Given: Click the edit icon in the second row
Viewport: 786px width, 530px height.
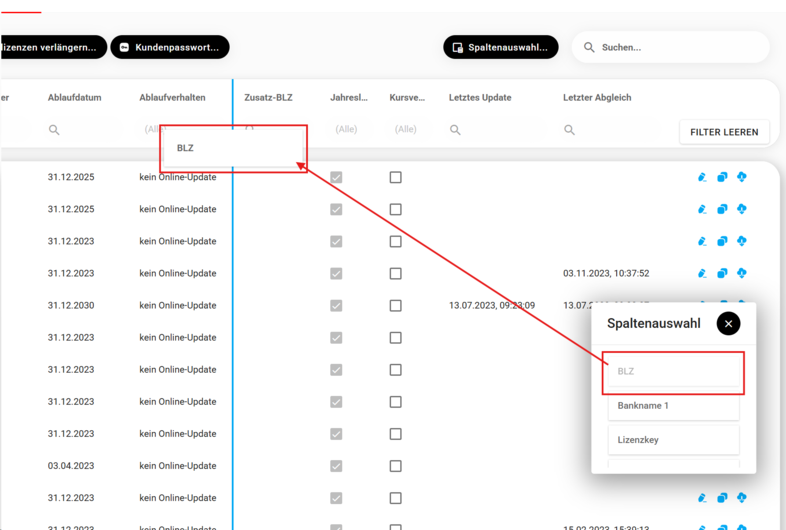Looking at the screenshot, I should tap(702, 209).
